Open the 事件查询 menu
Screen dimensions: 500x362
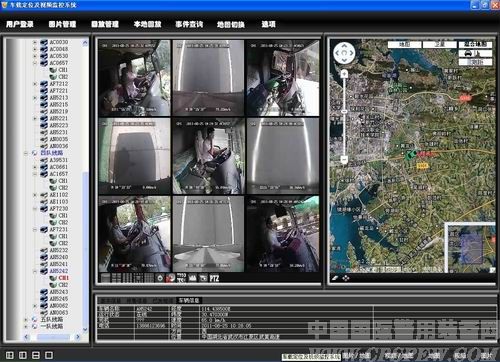[189, 24]
